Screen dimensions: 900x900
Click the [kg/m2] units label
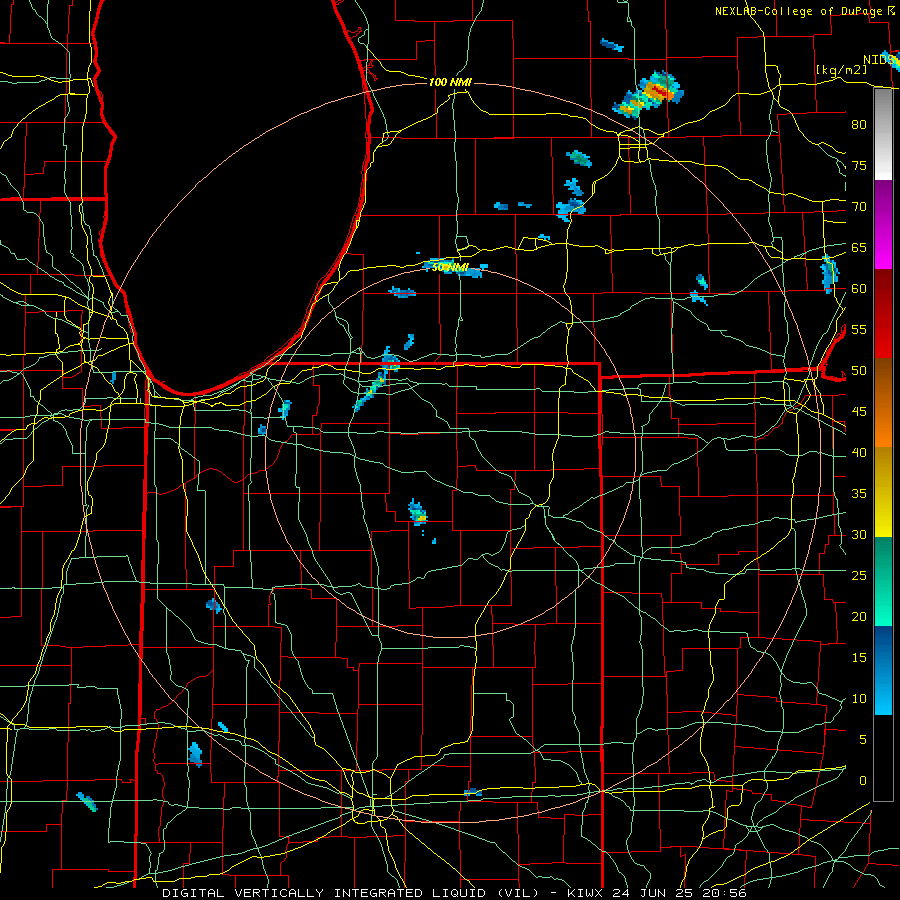click(x=841, y=70)
